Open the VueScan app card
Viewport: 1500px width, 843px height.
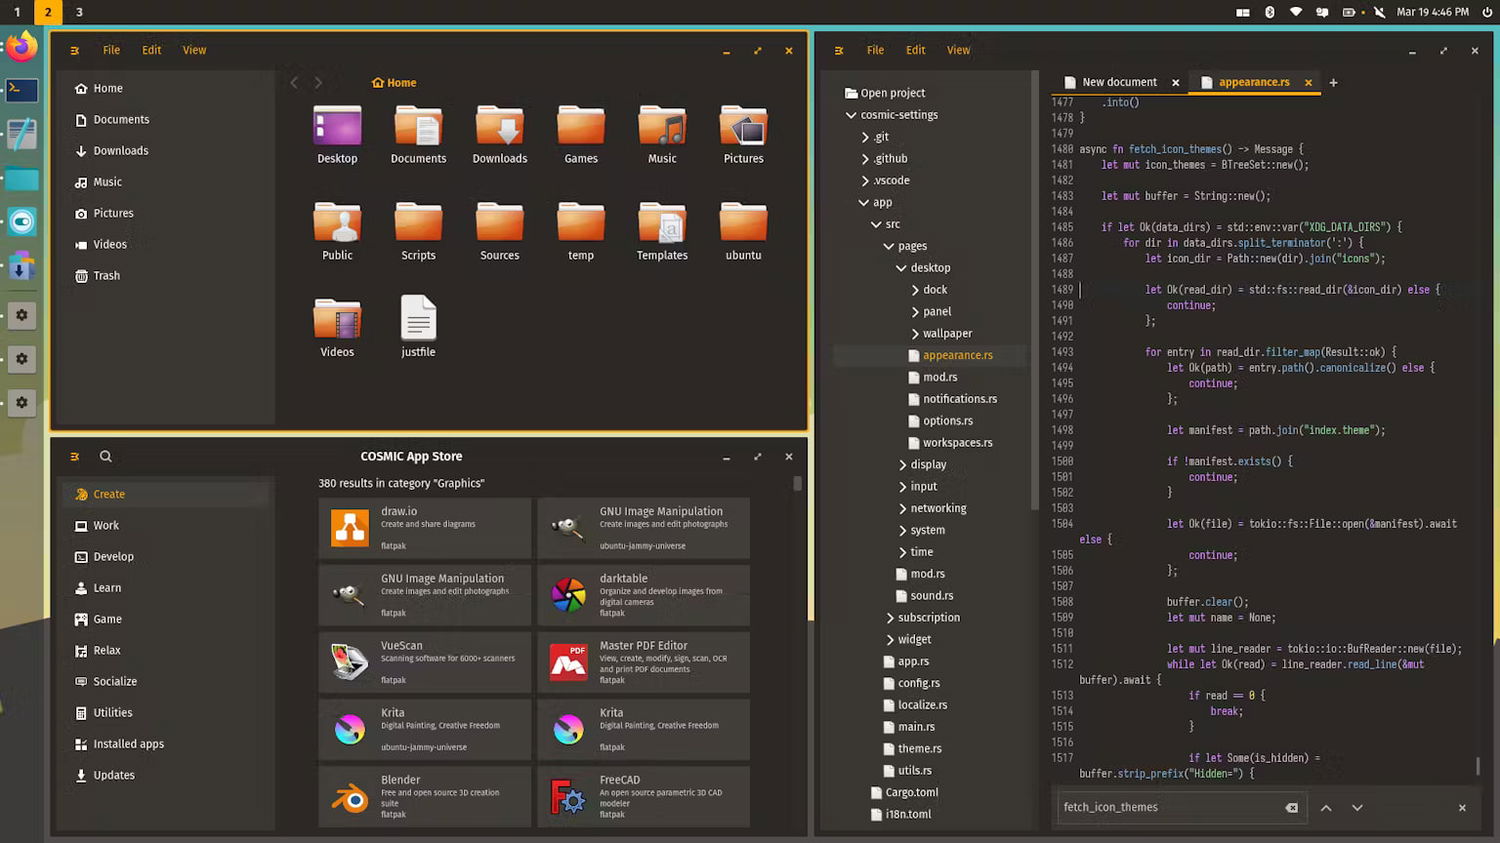[425, 662]
